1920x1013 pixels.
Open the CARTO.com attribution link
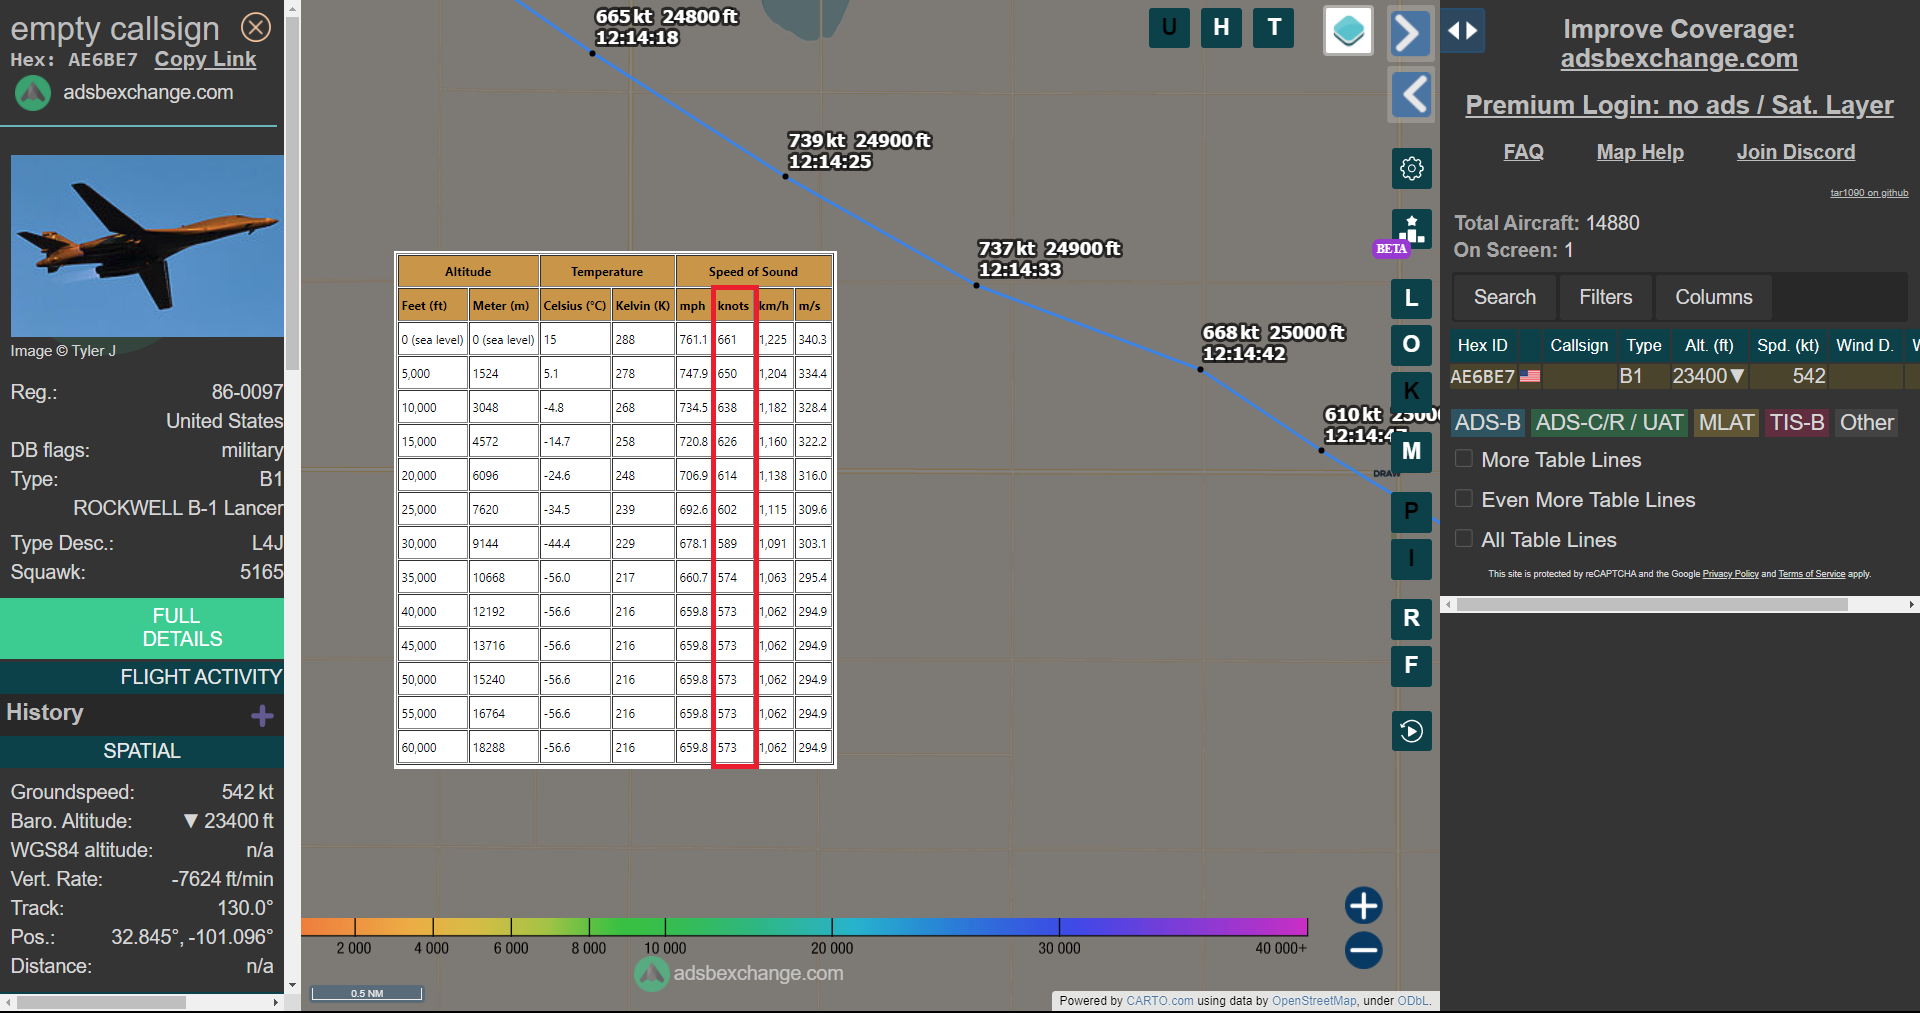[x=1159, y=1000]
